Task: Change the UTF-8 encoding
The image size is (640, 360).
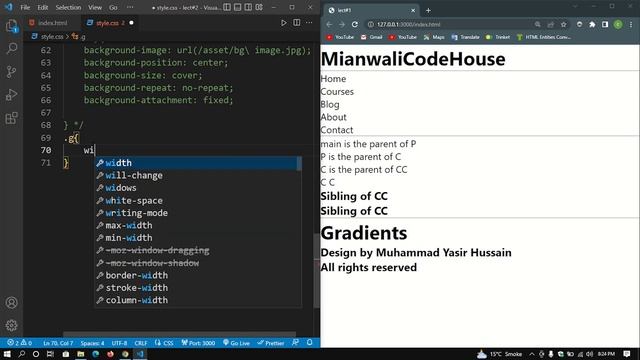Action: tap(119, 343)
